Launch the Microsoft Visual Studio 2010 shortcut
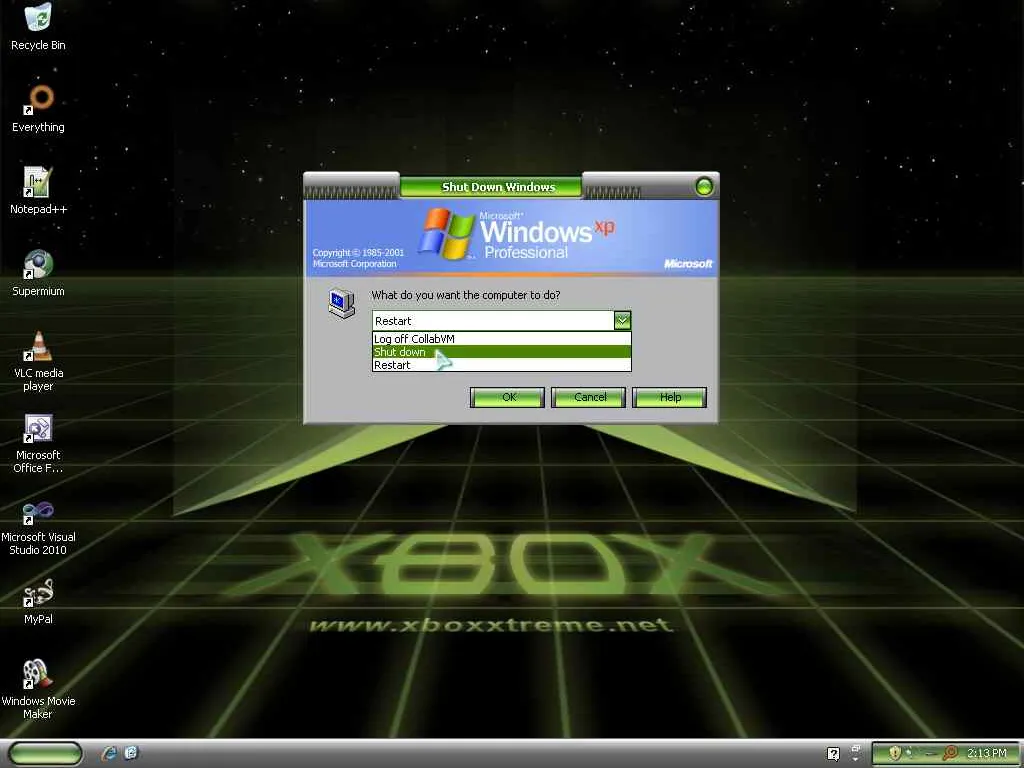1024x768 pixels. pyautogui.click(x=38, y=526)
